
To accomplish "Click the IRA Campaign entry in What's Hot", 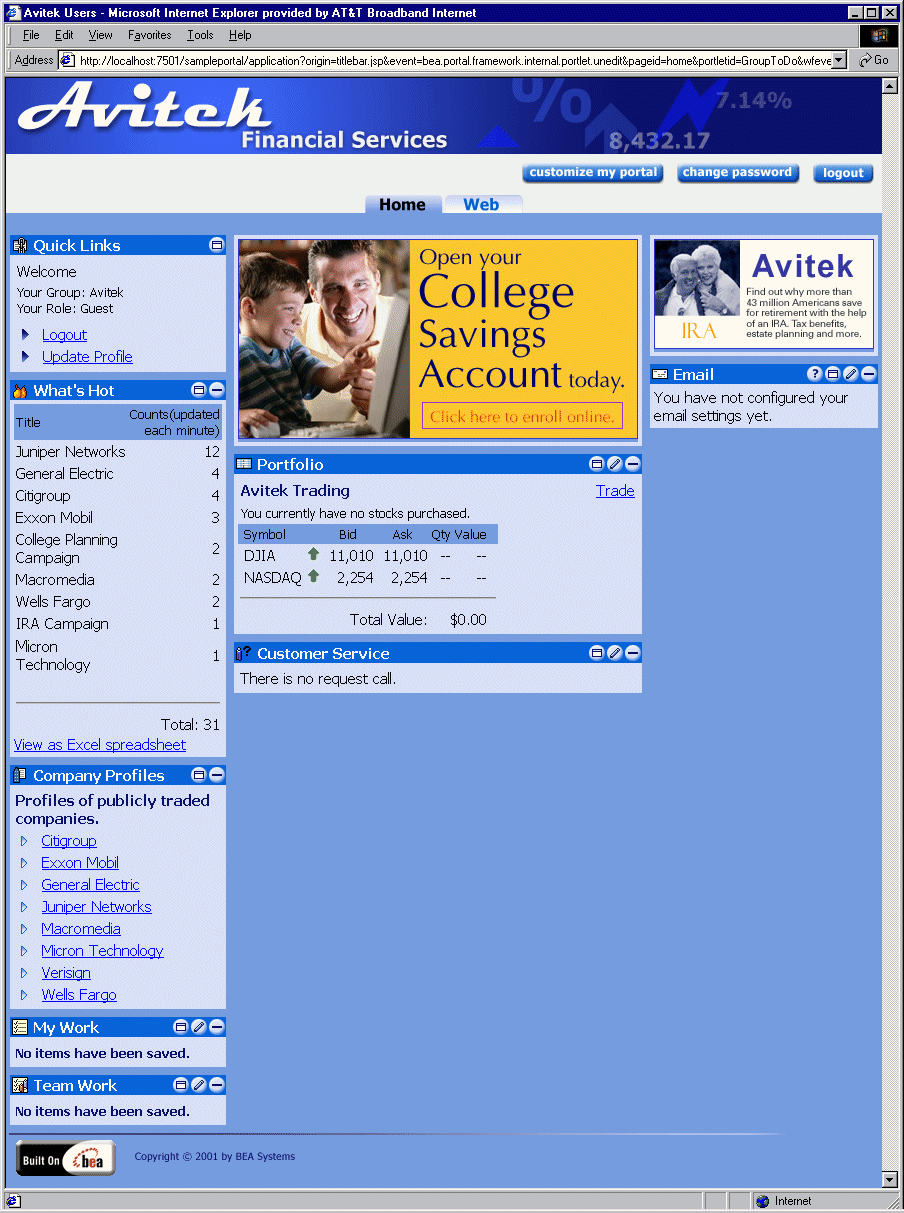I will point(62,624).
